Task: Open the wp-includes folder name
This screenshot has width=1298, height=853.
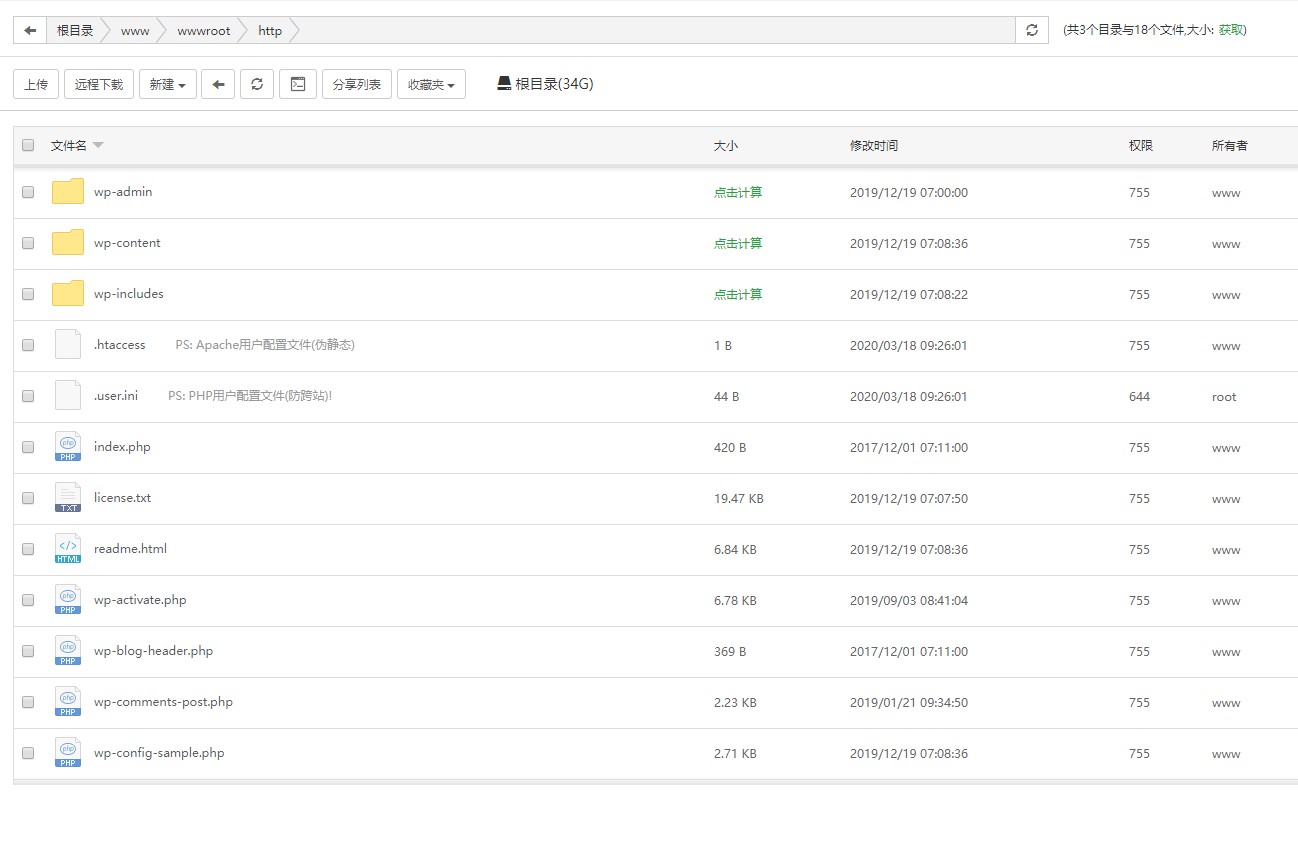Action: [129, 294]
